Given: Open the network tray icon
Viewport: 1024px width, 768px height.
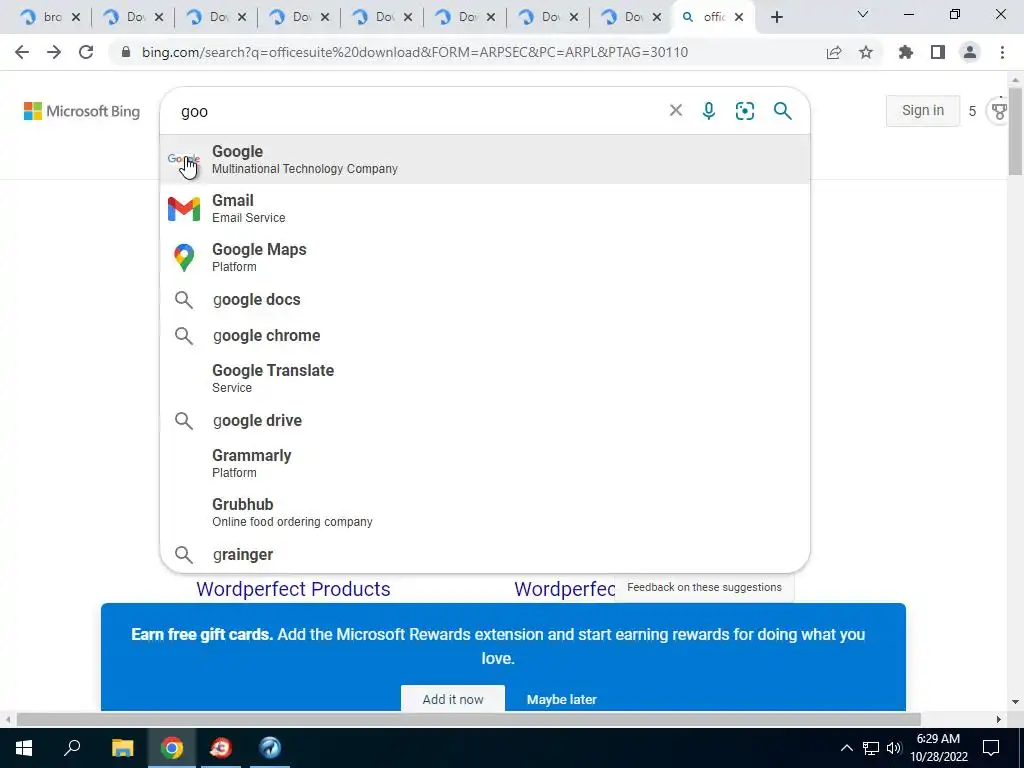Looking at the screenshot, I should coord(871,748).
